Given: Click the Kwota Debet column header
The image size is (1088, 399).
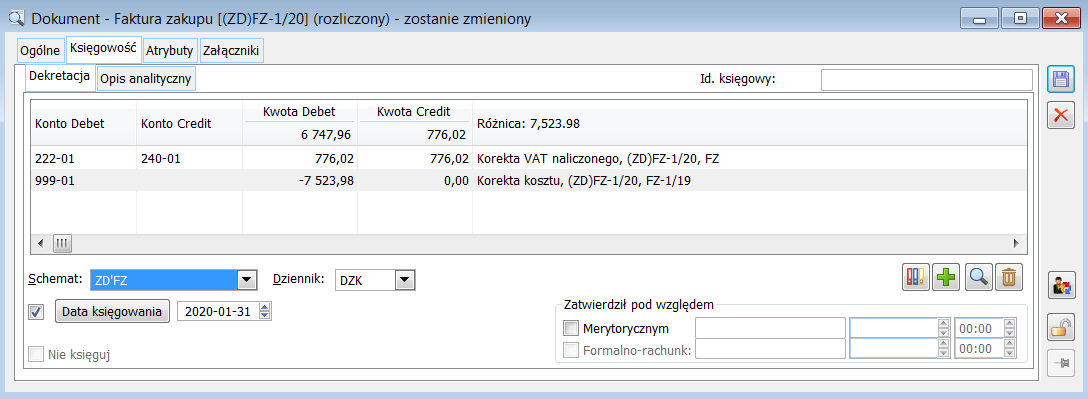Looking at the screenshot, I should coord(299,111).
